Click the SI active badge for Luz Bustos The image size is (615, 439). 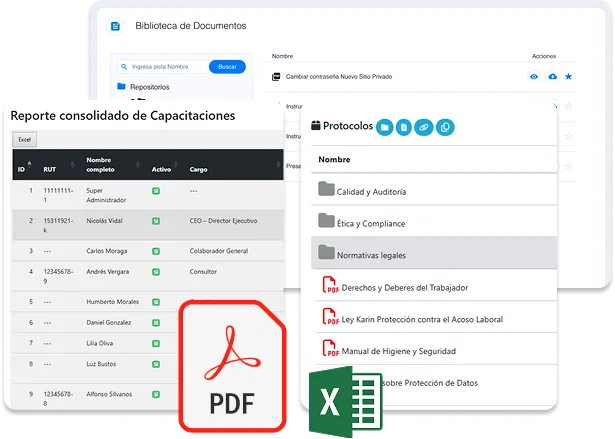click(156, 364)
